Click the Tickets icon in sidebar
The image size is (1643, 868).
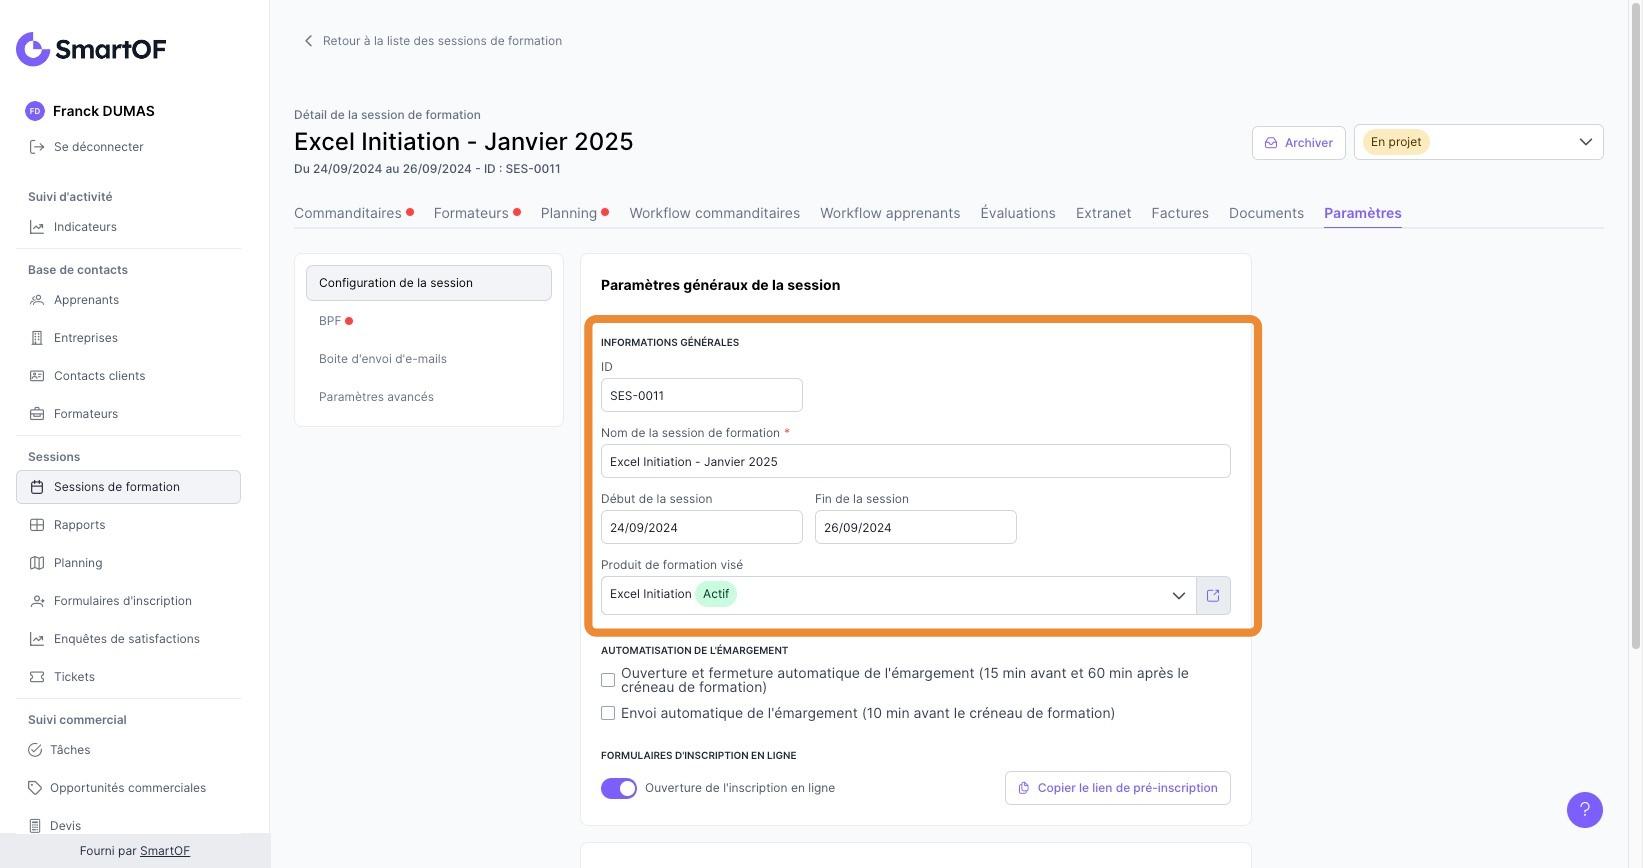[37, 677]
